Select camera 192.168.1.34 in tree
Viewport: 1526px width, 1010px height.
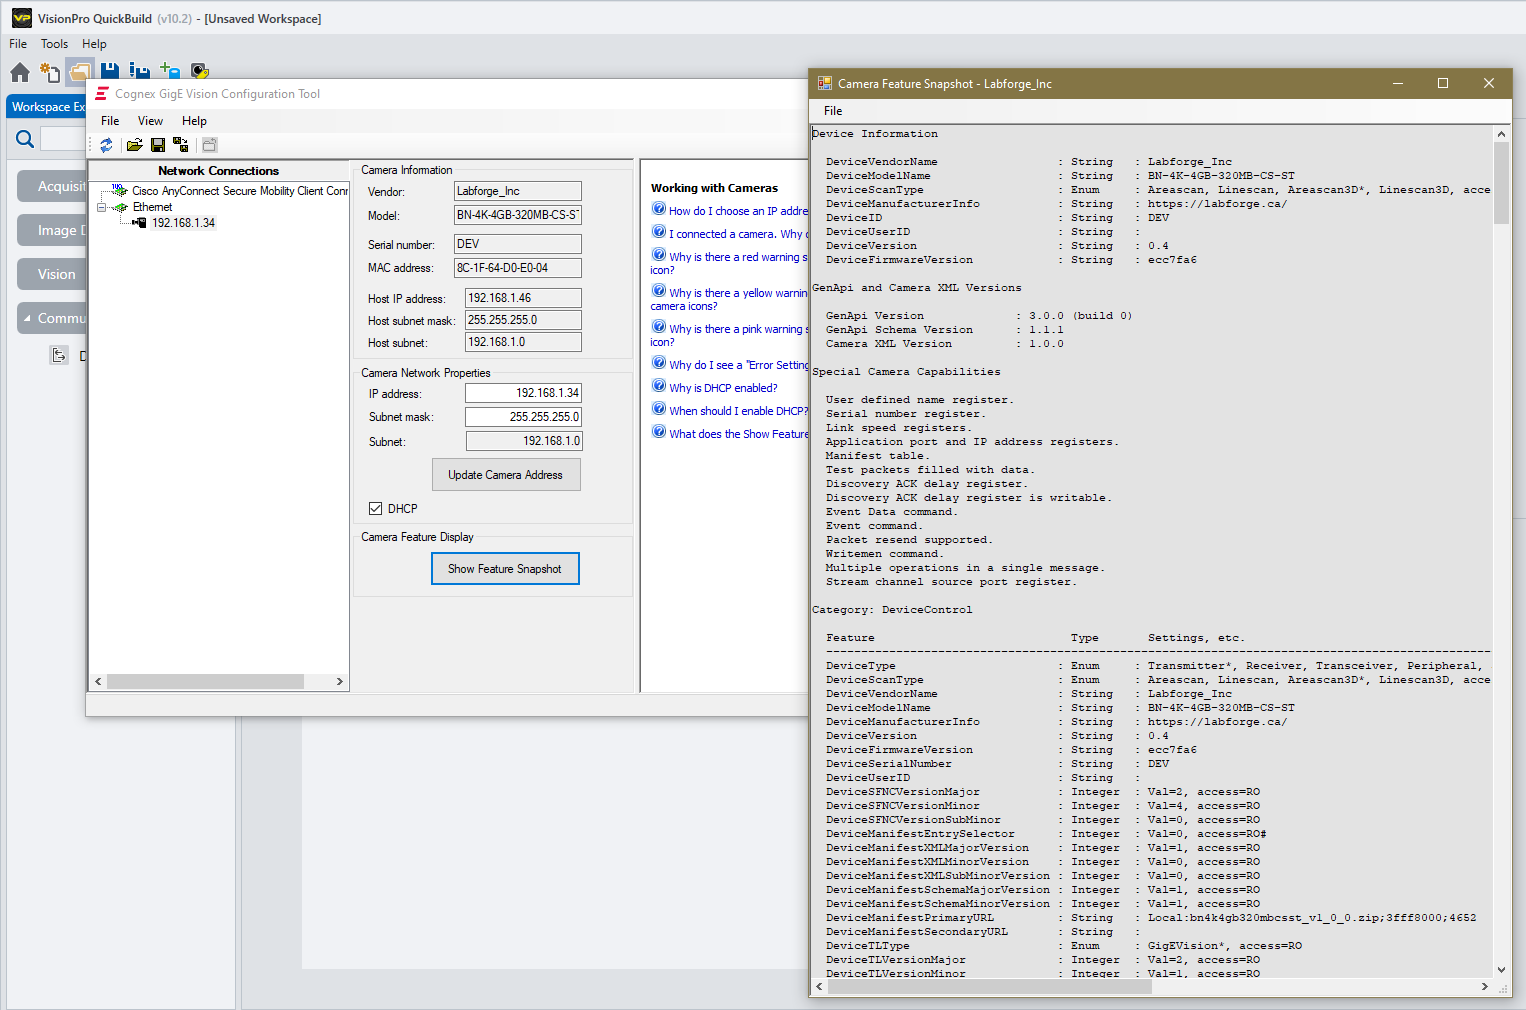(x=183, y=223)
